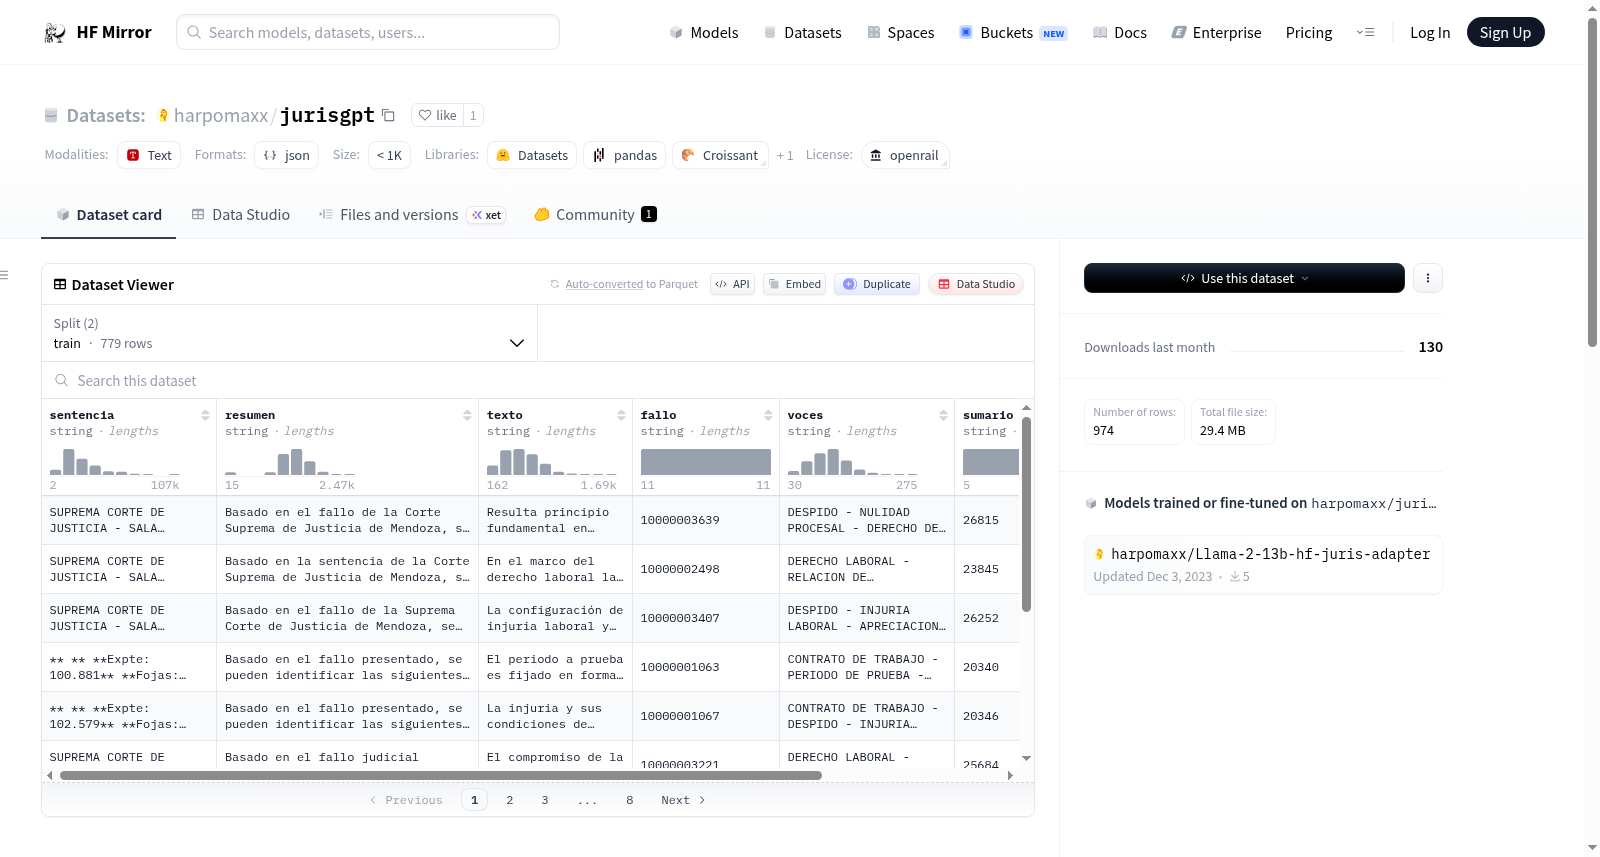Focus the Search models, datasets, users field
Image resolution: width=1600 pixels, height=857 pixels.
pyautogui.click(x=368, y=32)
